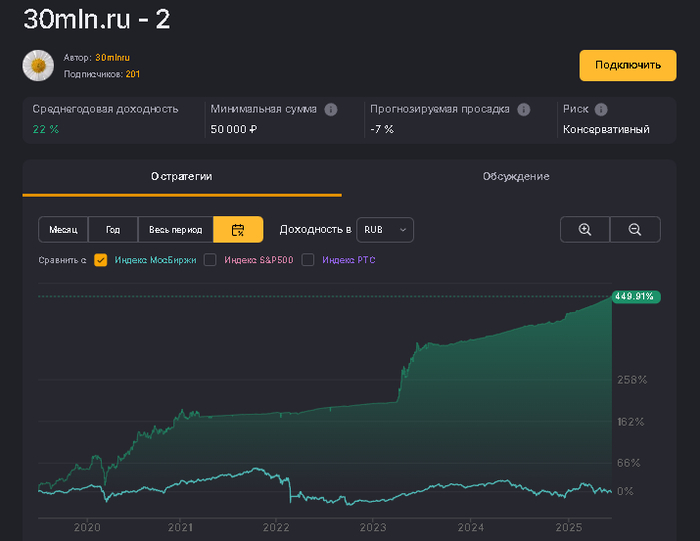This screenshot has width=700, height=541.
Task: Switch to the О стратегии tab
Action: coord(182,176)
